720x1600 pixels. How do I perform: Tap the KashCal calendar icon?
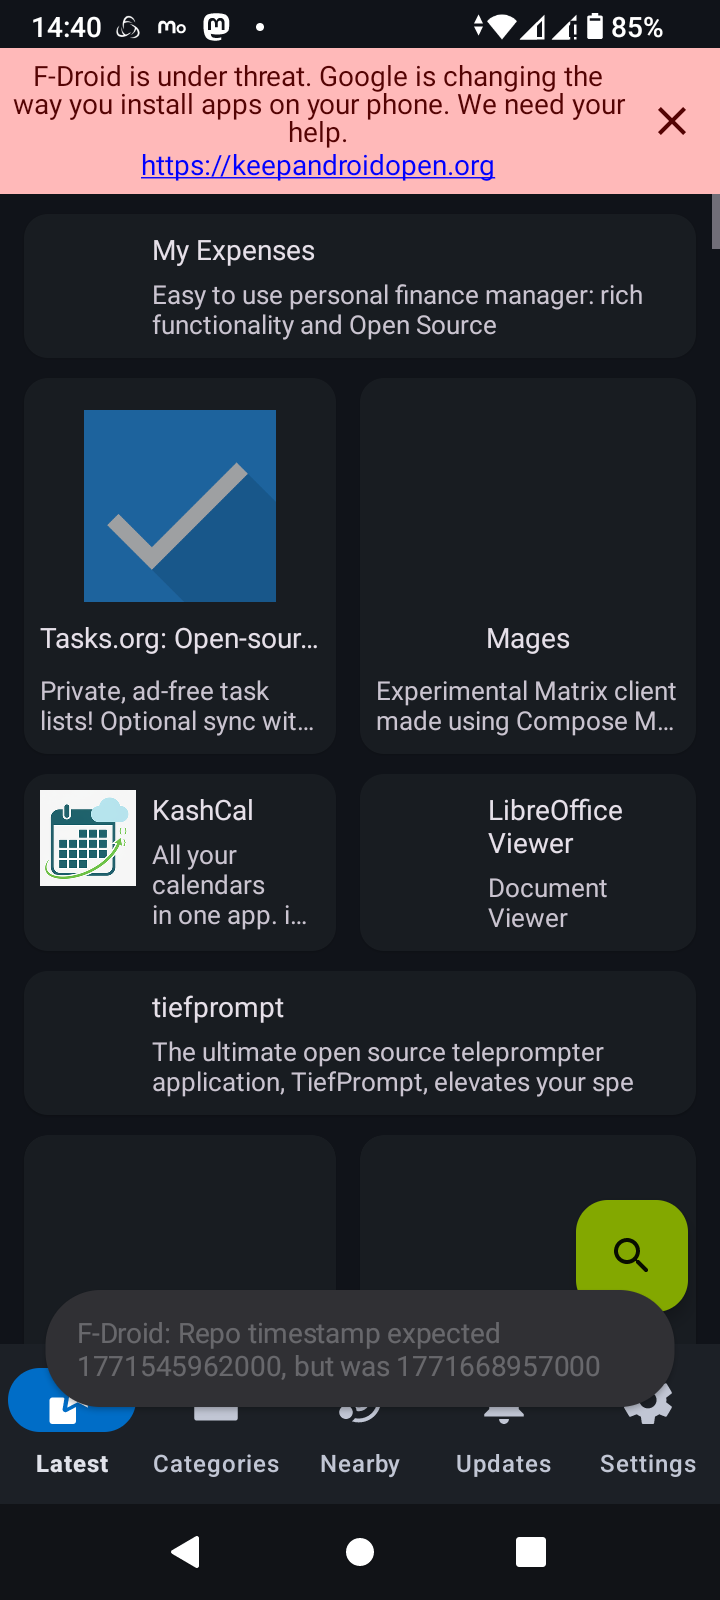point(88,838)
